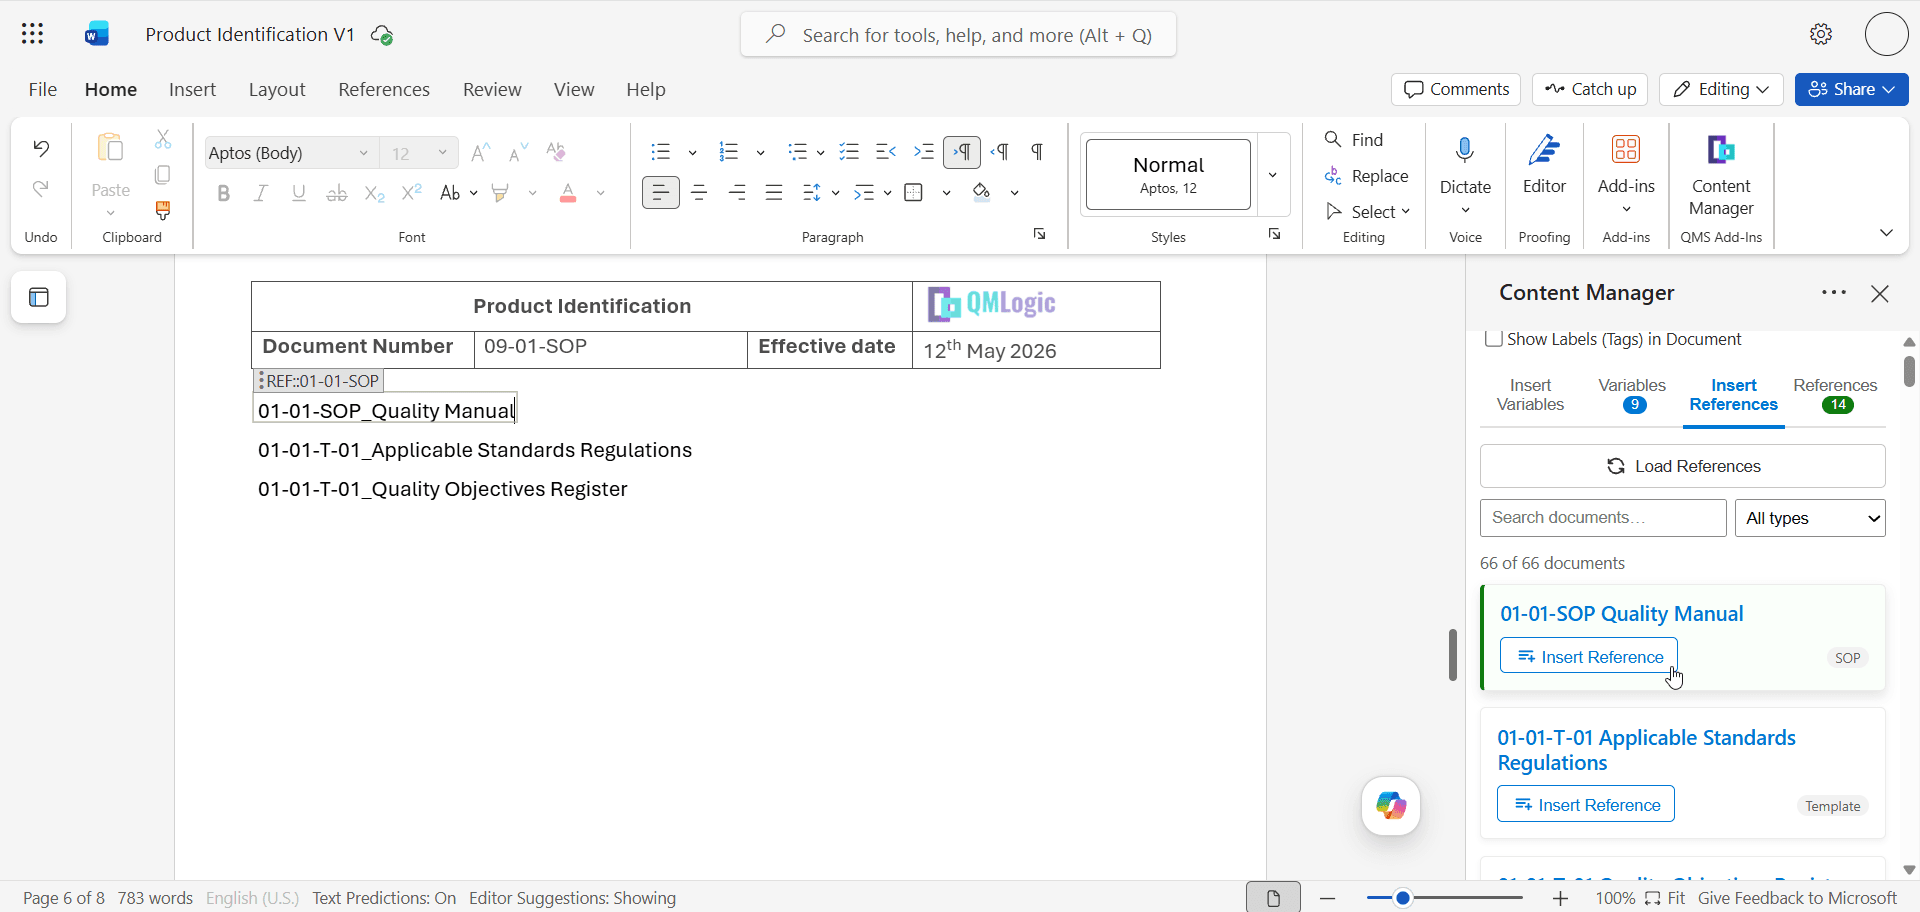Apply Italic formatting
Viewport: 1920px width, 912px height.
261,193
